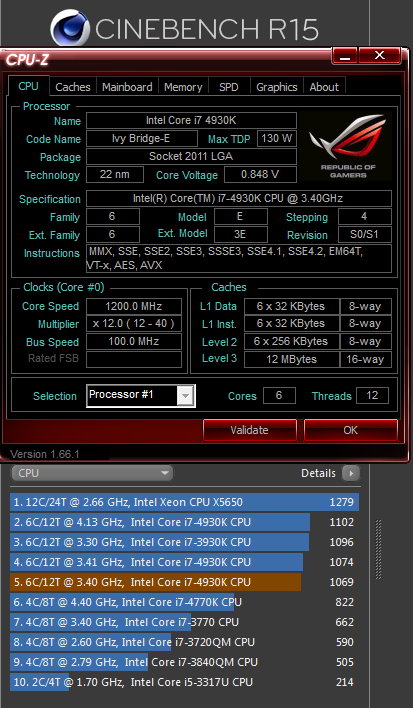This screenshot has height=708, width=413.
Task: Open the Graphics tab
Action: (277, 87)
